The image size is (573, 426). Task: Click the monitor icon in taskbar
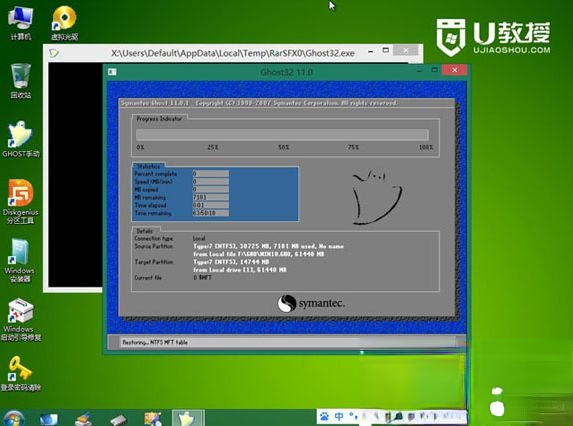(x=49, y=419)
